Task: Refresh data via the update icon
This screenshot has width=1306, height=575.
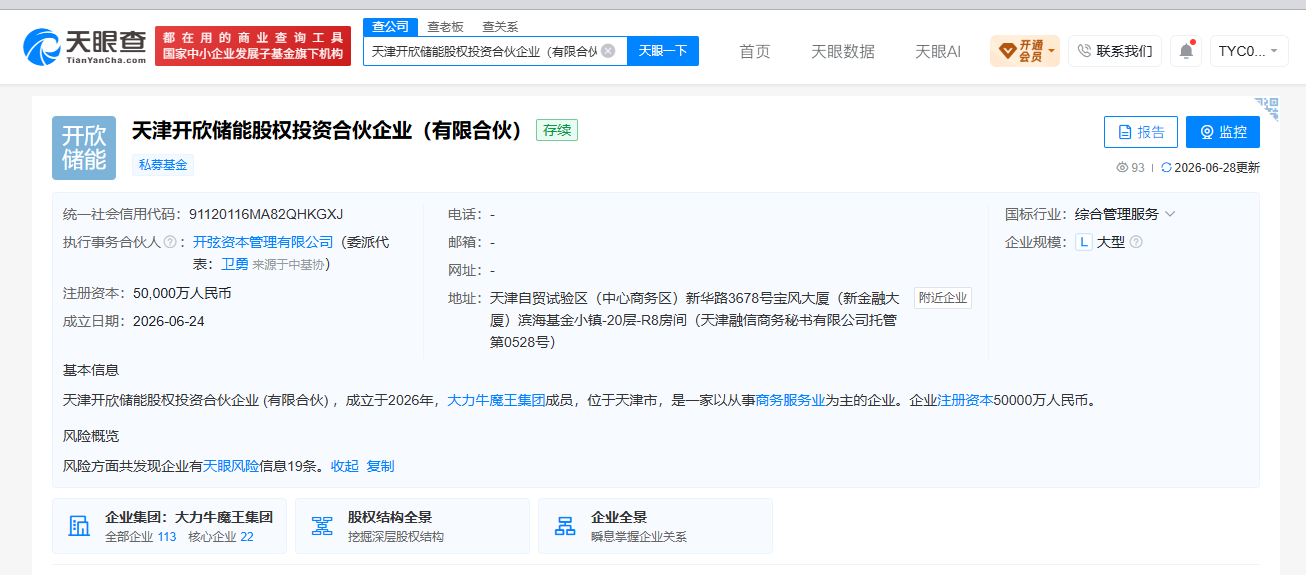Action: click(x=1166, y=168)
